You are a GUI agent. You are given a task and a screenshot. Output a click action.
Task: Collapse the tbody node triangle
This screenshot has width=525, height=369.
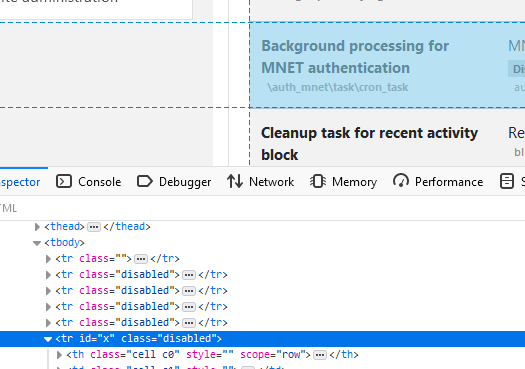(x=37, y=243)
